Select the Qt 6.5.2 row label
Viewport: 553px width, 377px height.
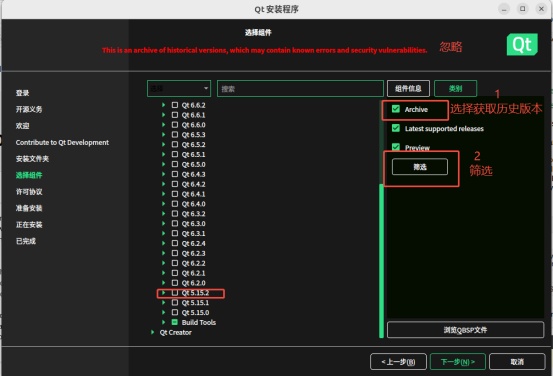(x=193, y=145)
